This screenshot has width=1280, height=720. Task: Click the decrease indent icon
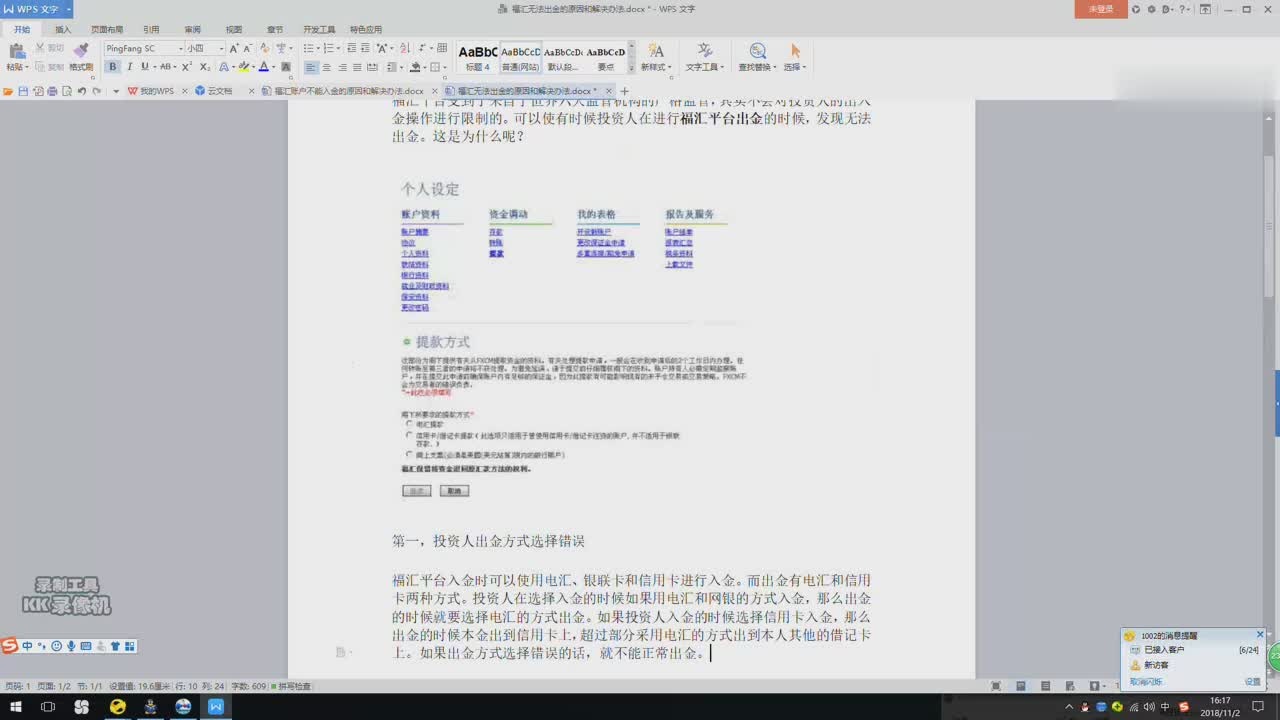(x=351, y=48)
